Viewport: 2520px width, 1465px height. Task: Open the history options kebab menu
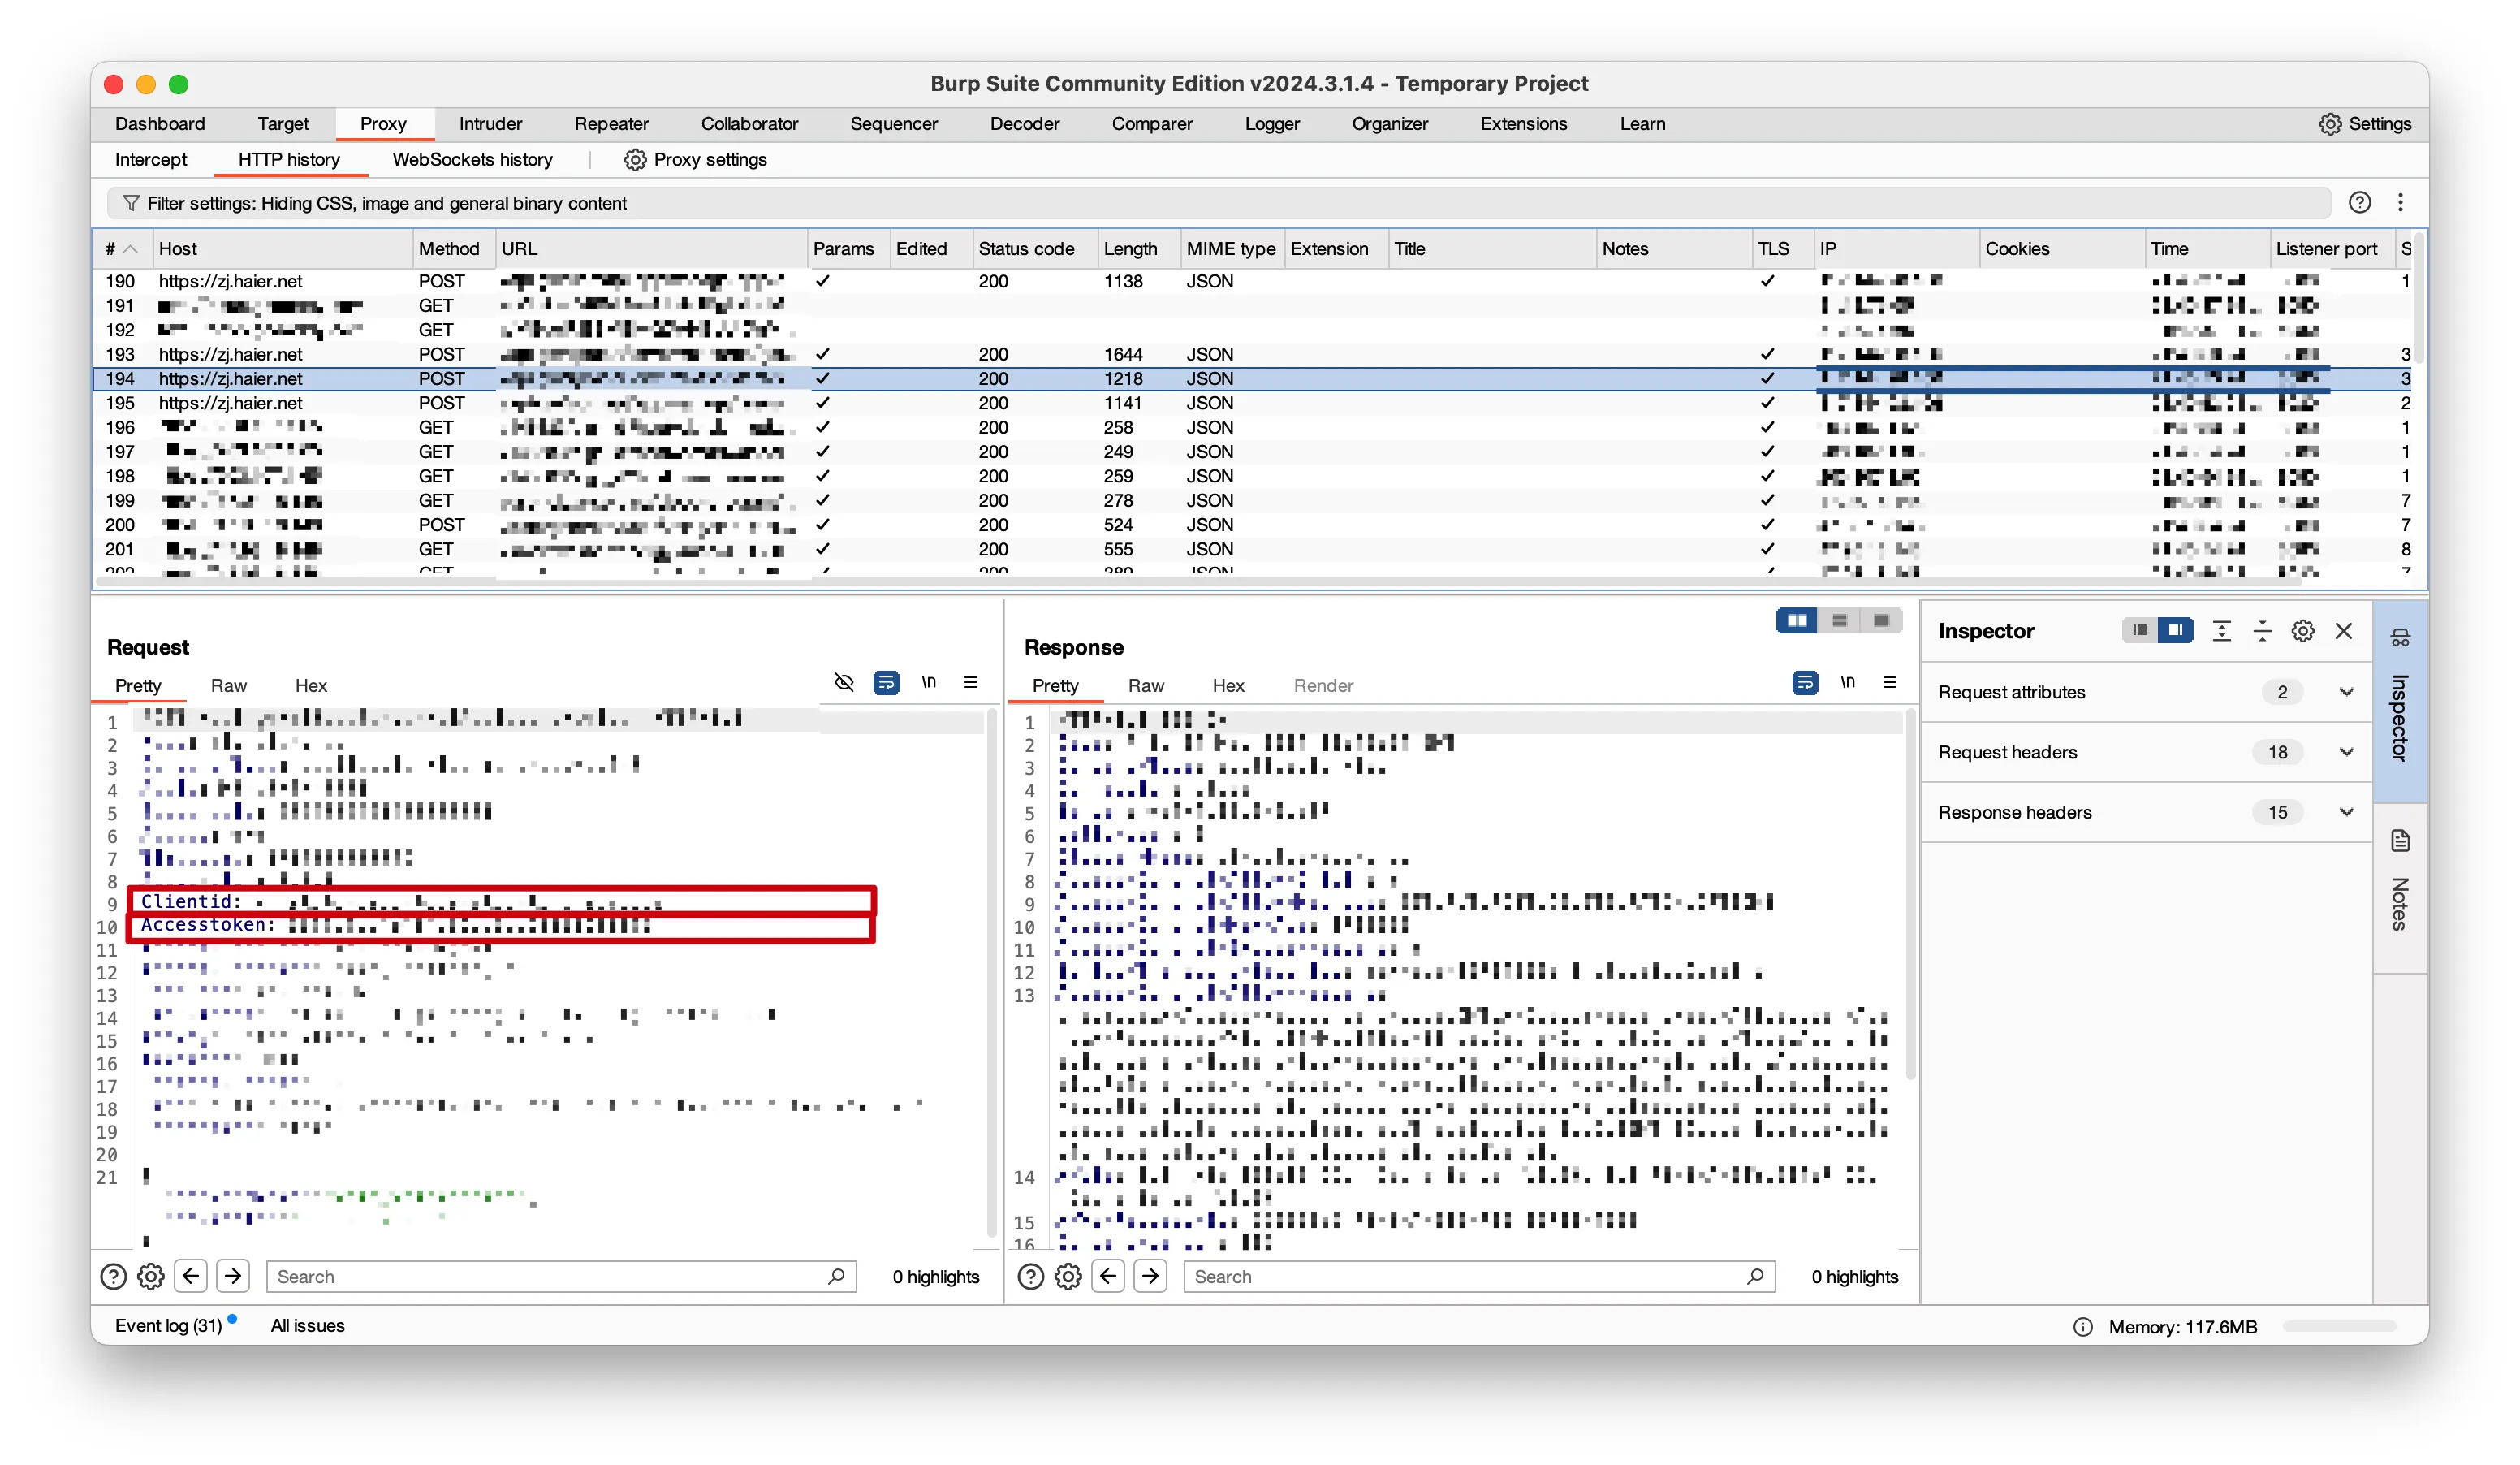click(2400, 203)
